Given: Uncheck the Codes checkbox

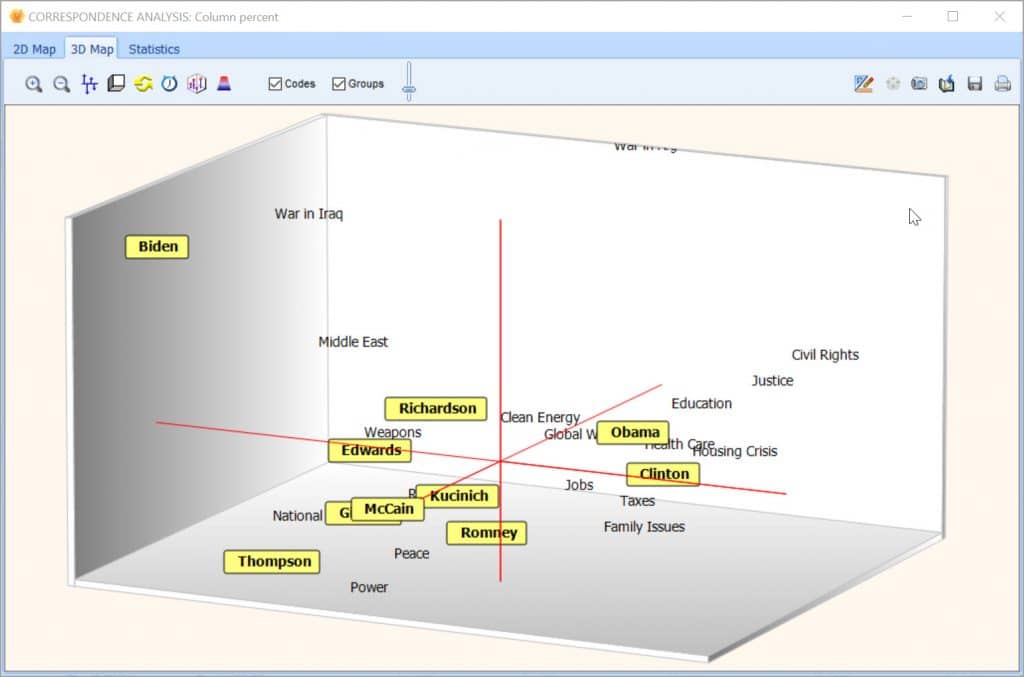Looking at the screenshot, I should [276, 84].
